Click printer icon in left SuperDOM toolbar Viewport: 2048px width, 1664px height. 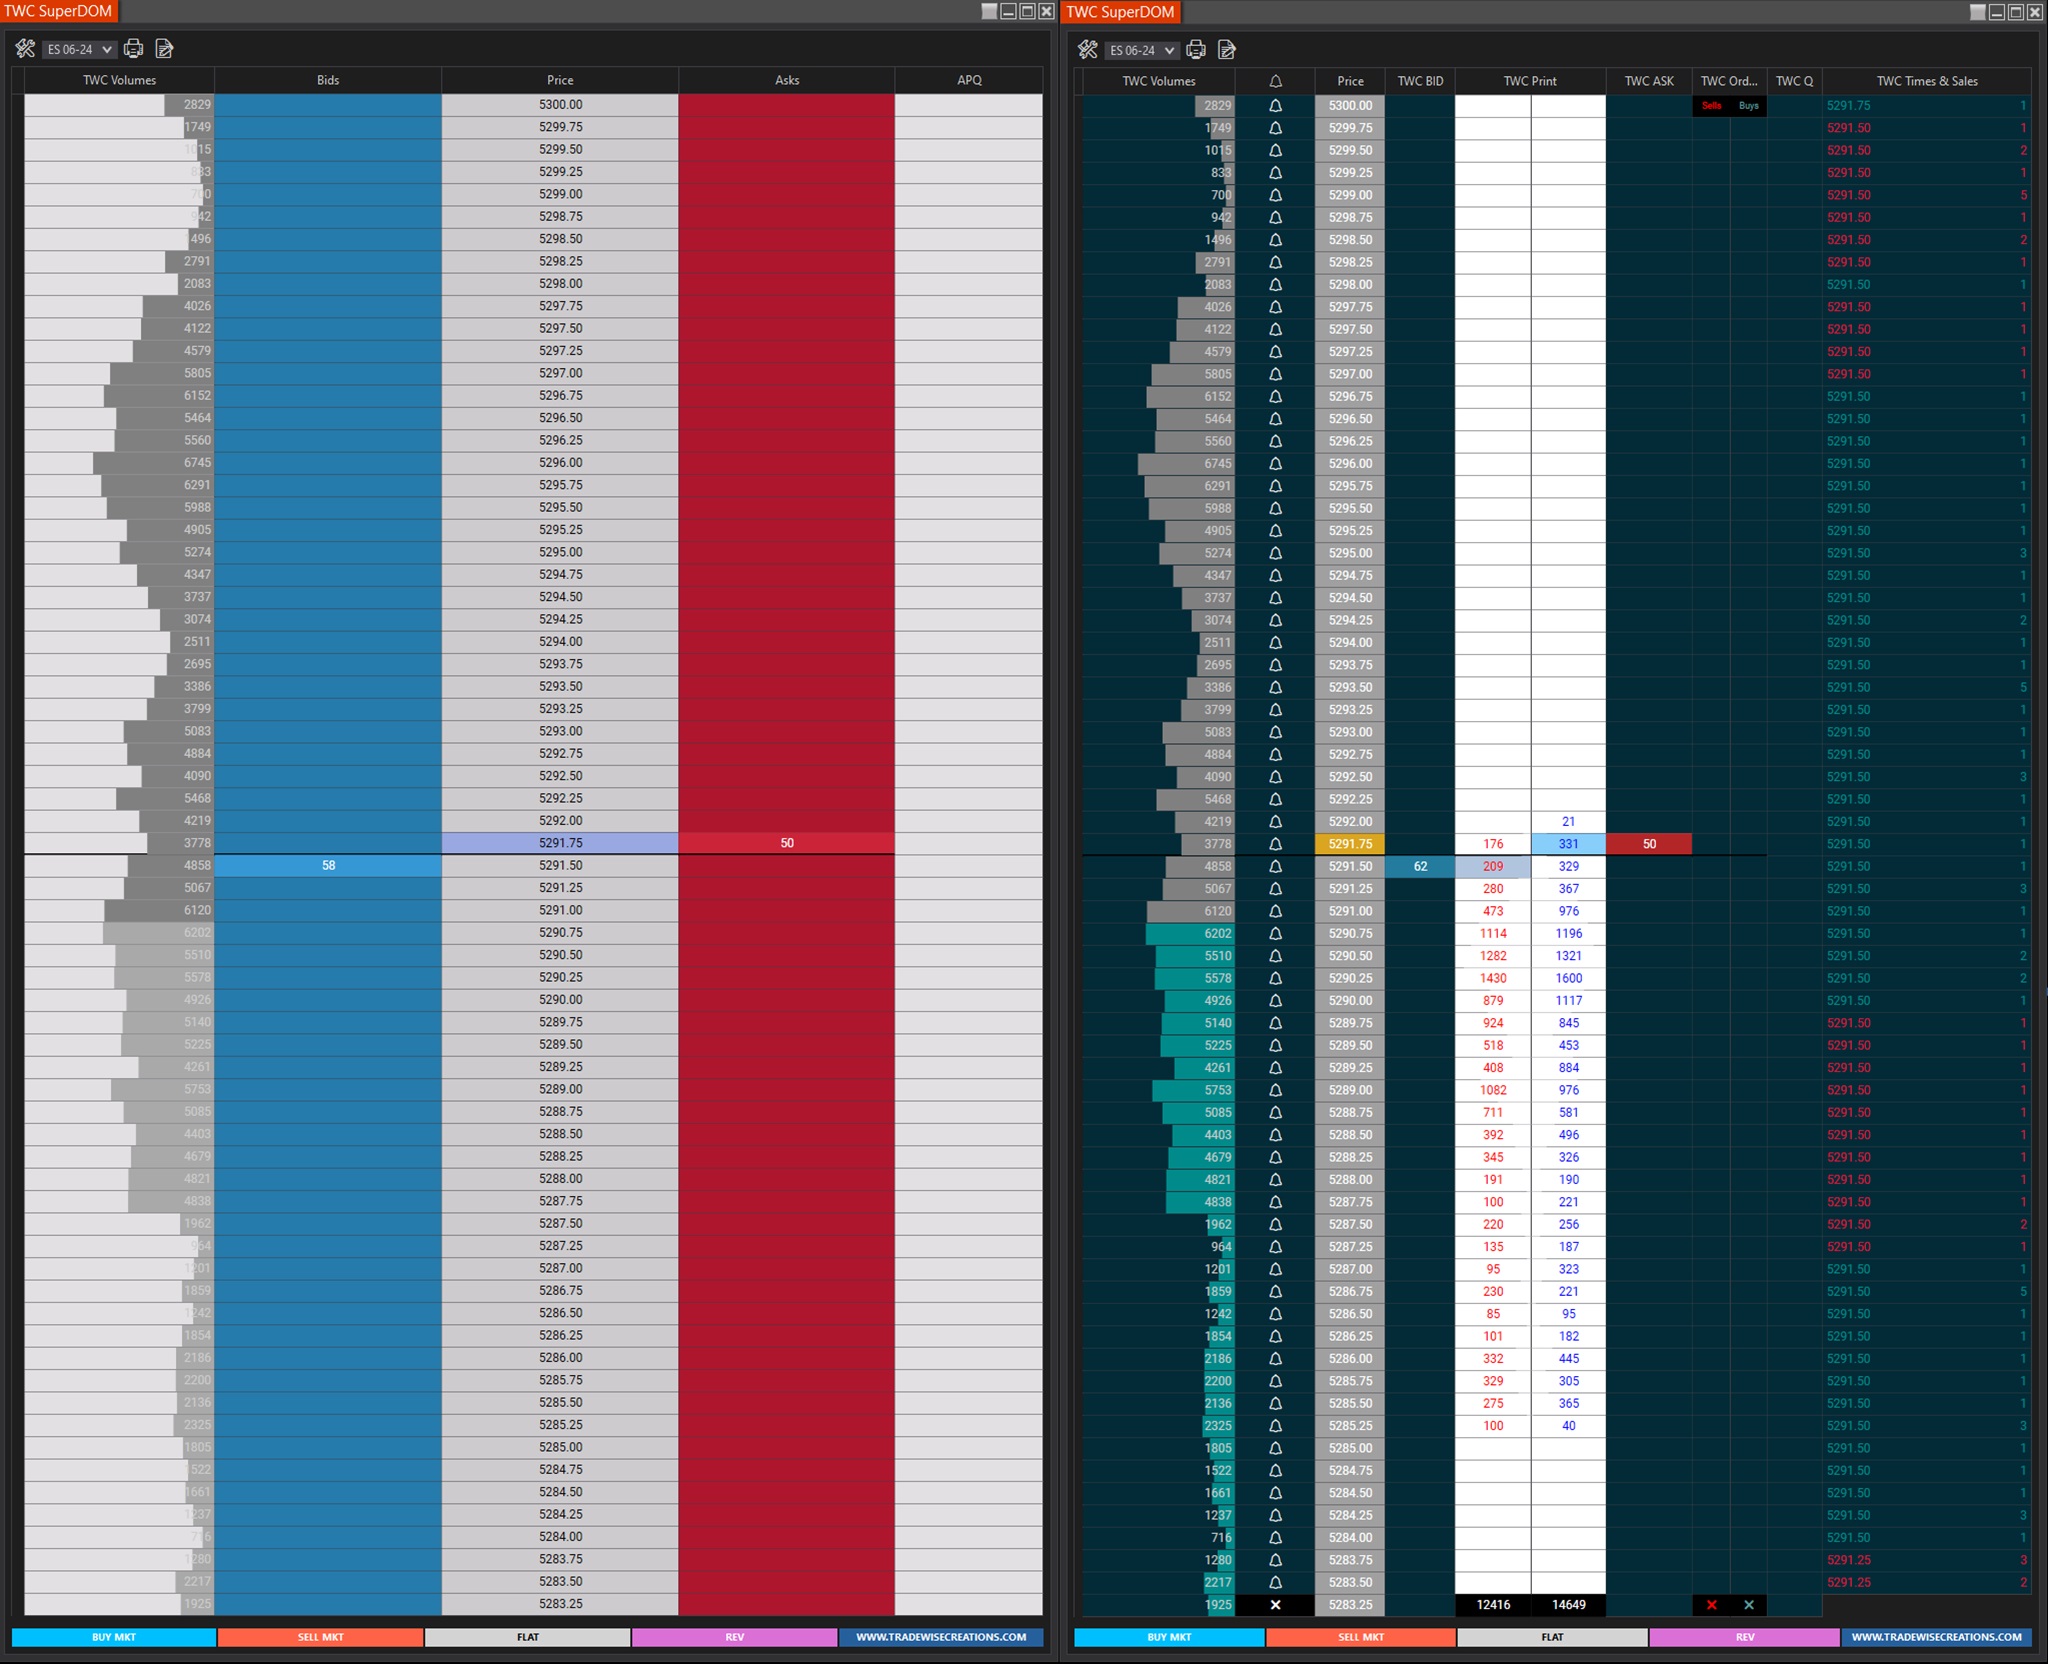pyautogui.click(x=133, y=49)
